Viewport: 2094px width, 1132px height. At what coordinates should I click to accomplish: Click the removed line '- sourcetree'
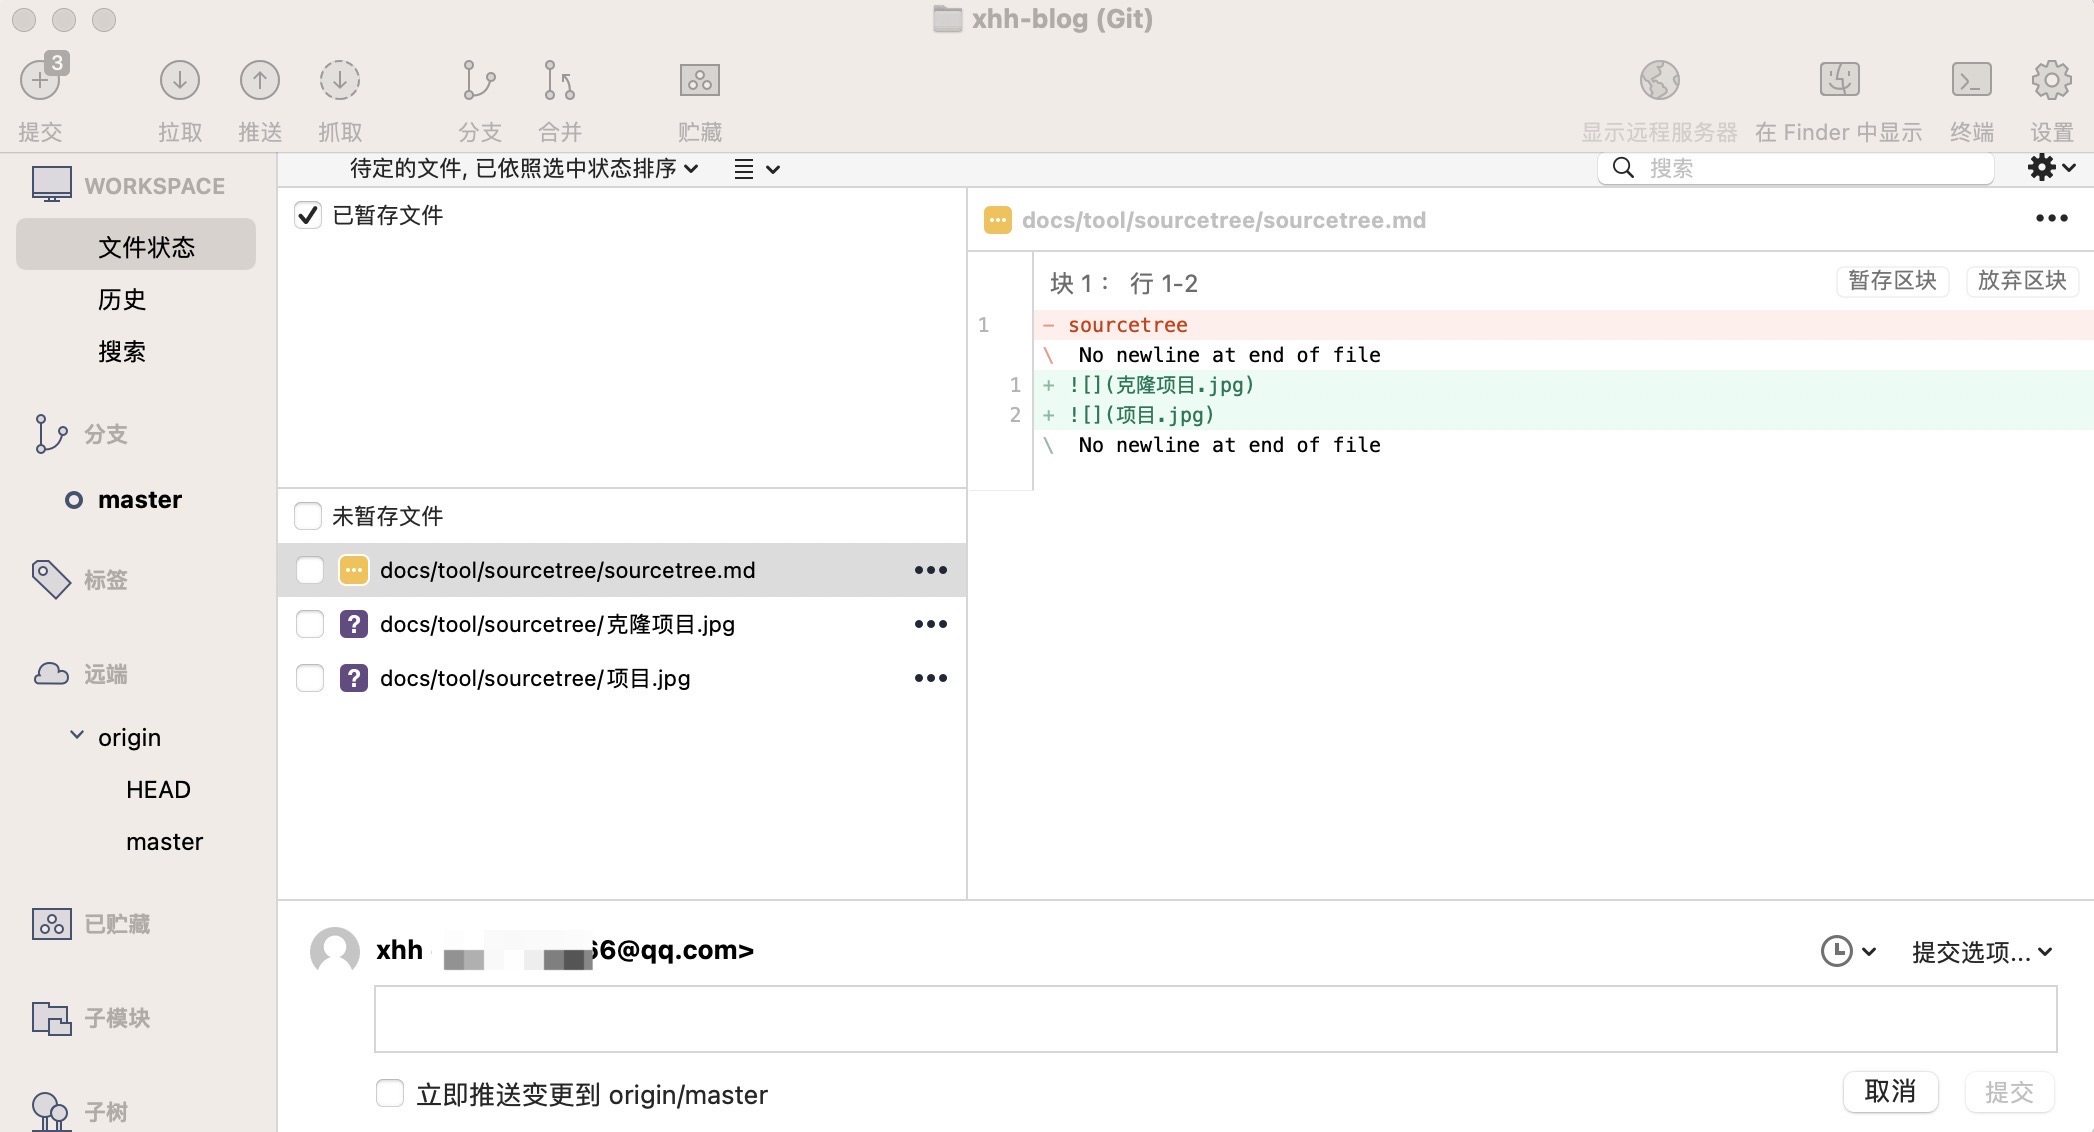pos(1563,325)
